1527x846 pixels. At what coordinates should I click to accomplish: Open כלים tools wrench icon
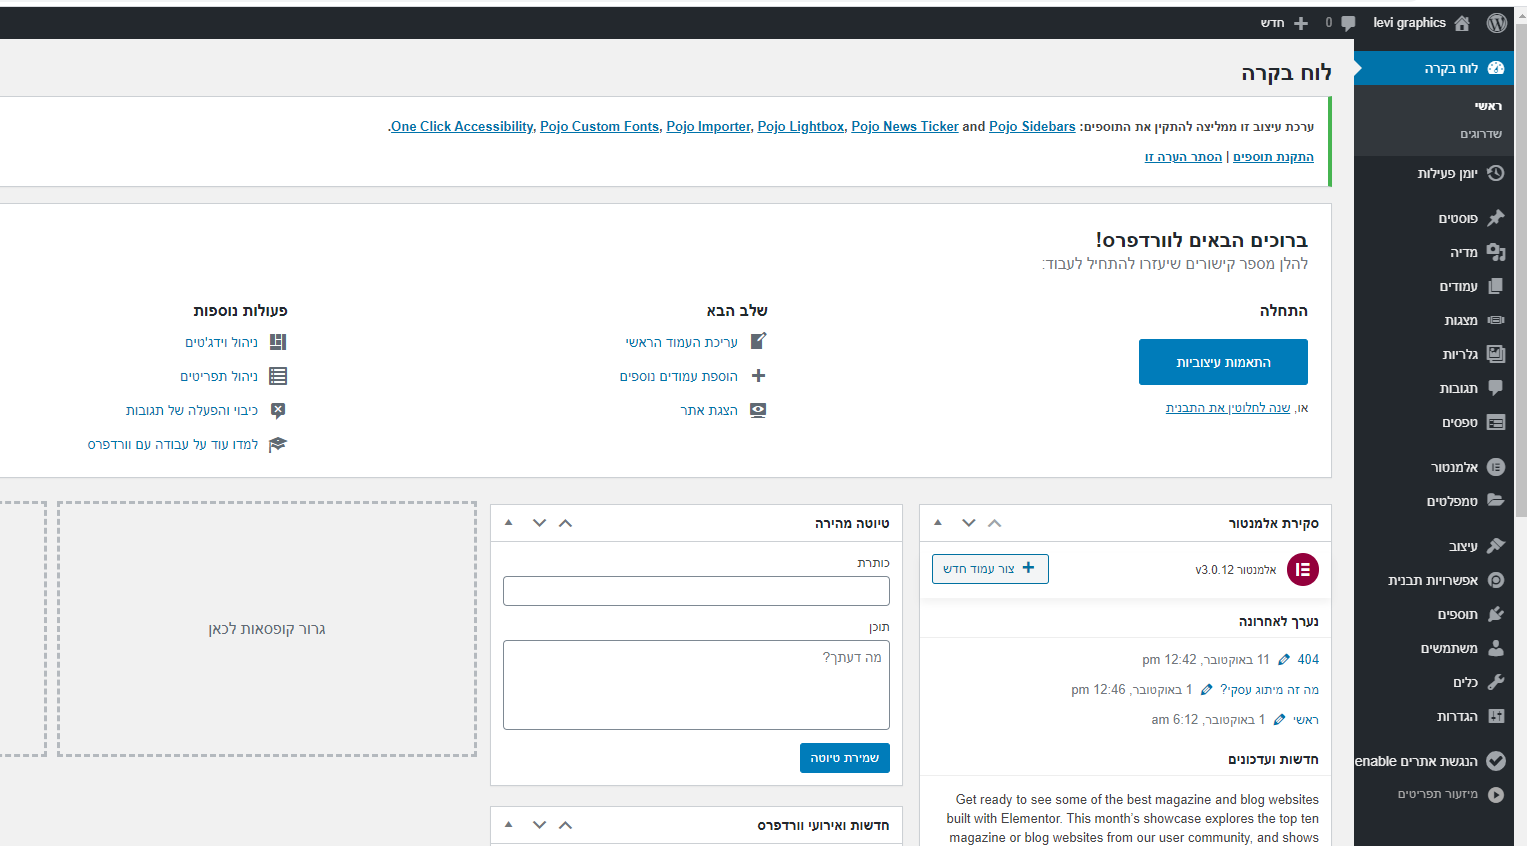tap(1496, 682)
